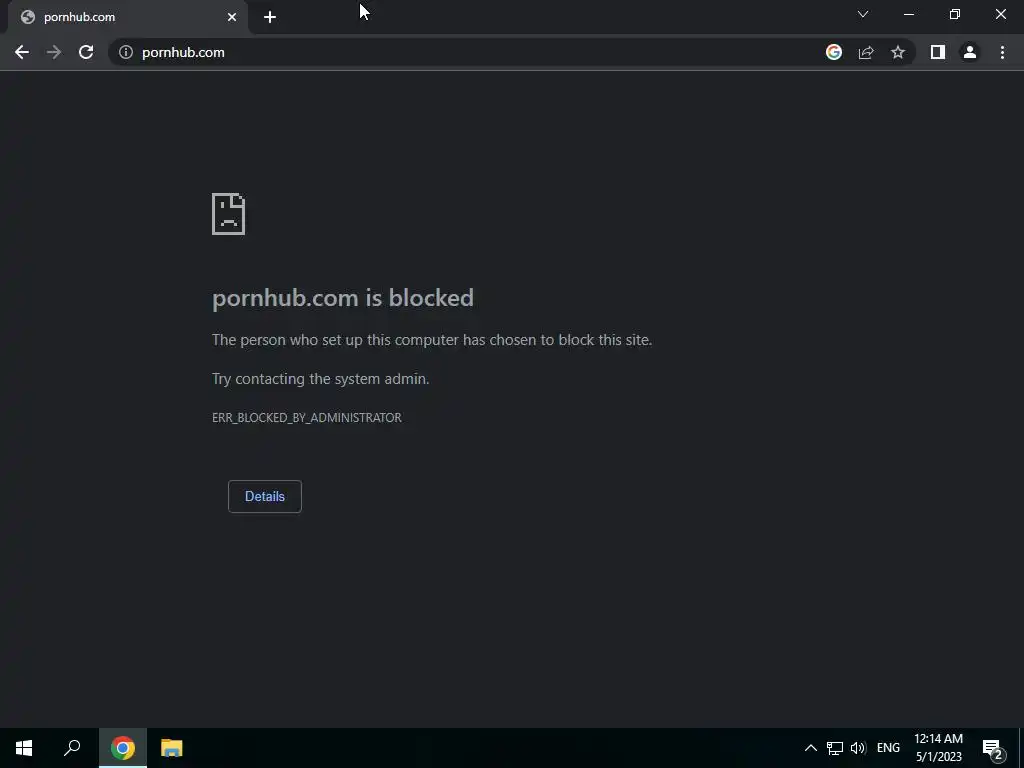Select the blocked site browser tab
The width and height of the screenshot is (1024, 768).
coord(127,17)
